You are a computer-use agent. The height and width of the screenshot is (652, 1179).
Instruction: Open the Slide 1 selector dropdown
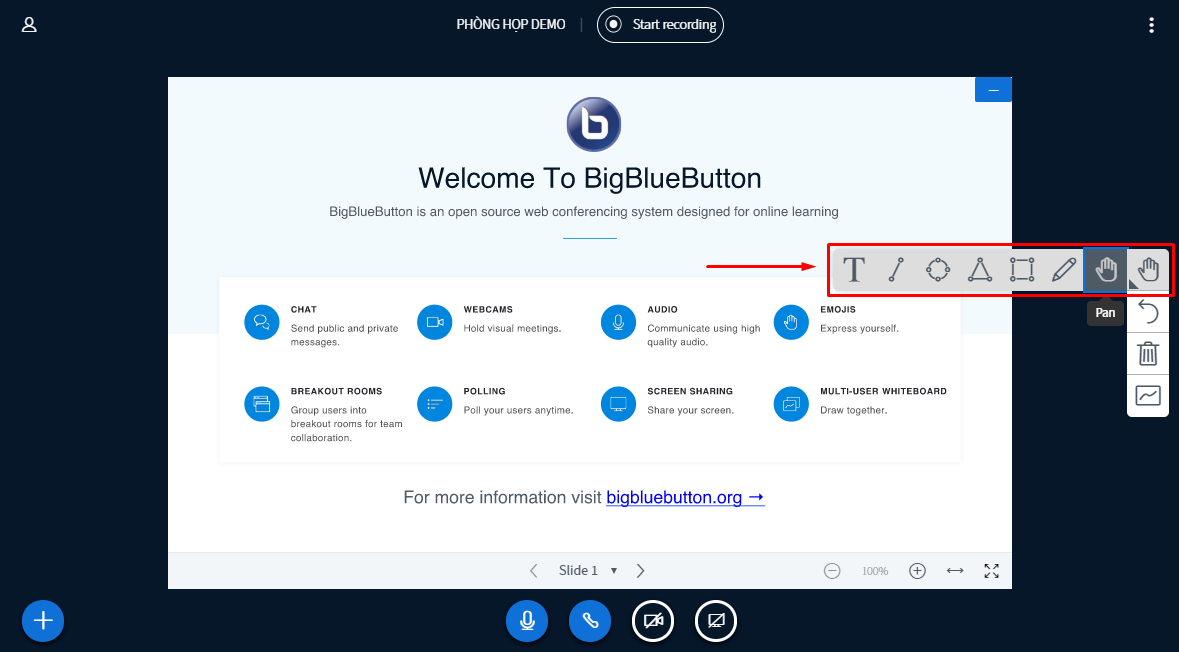(588, 571)
